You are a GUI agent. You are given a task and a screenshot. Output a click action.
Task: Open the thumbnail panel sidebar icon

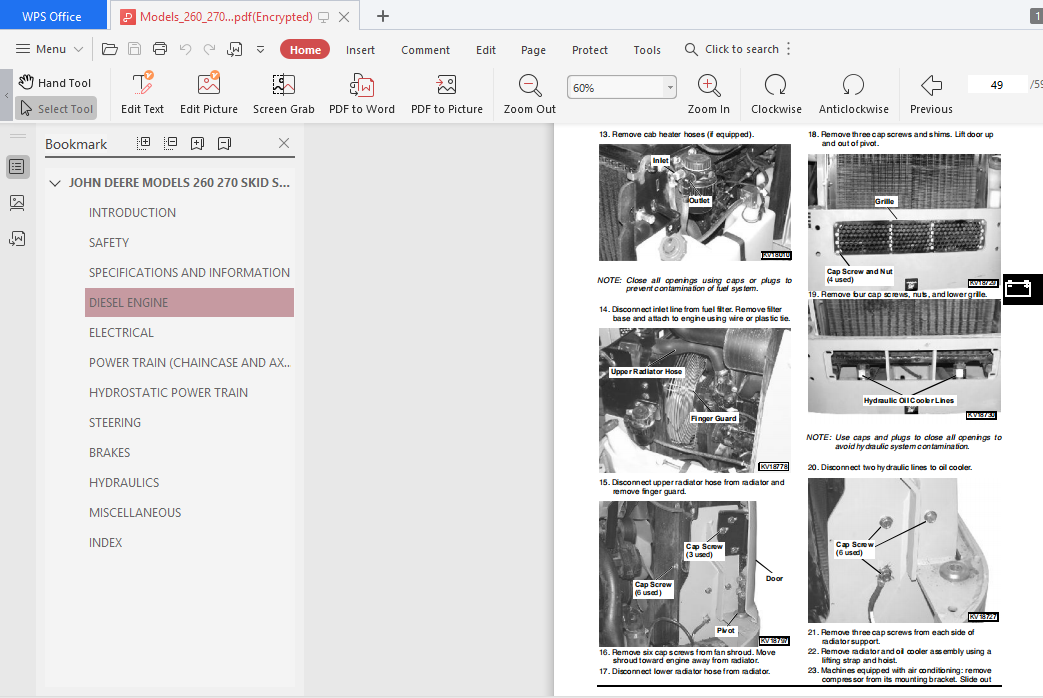[17, 202]
